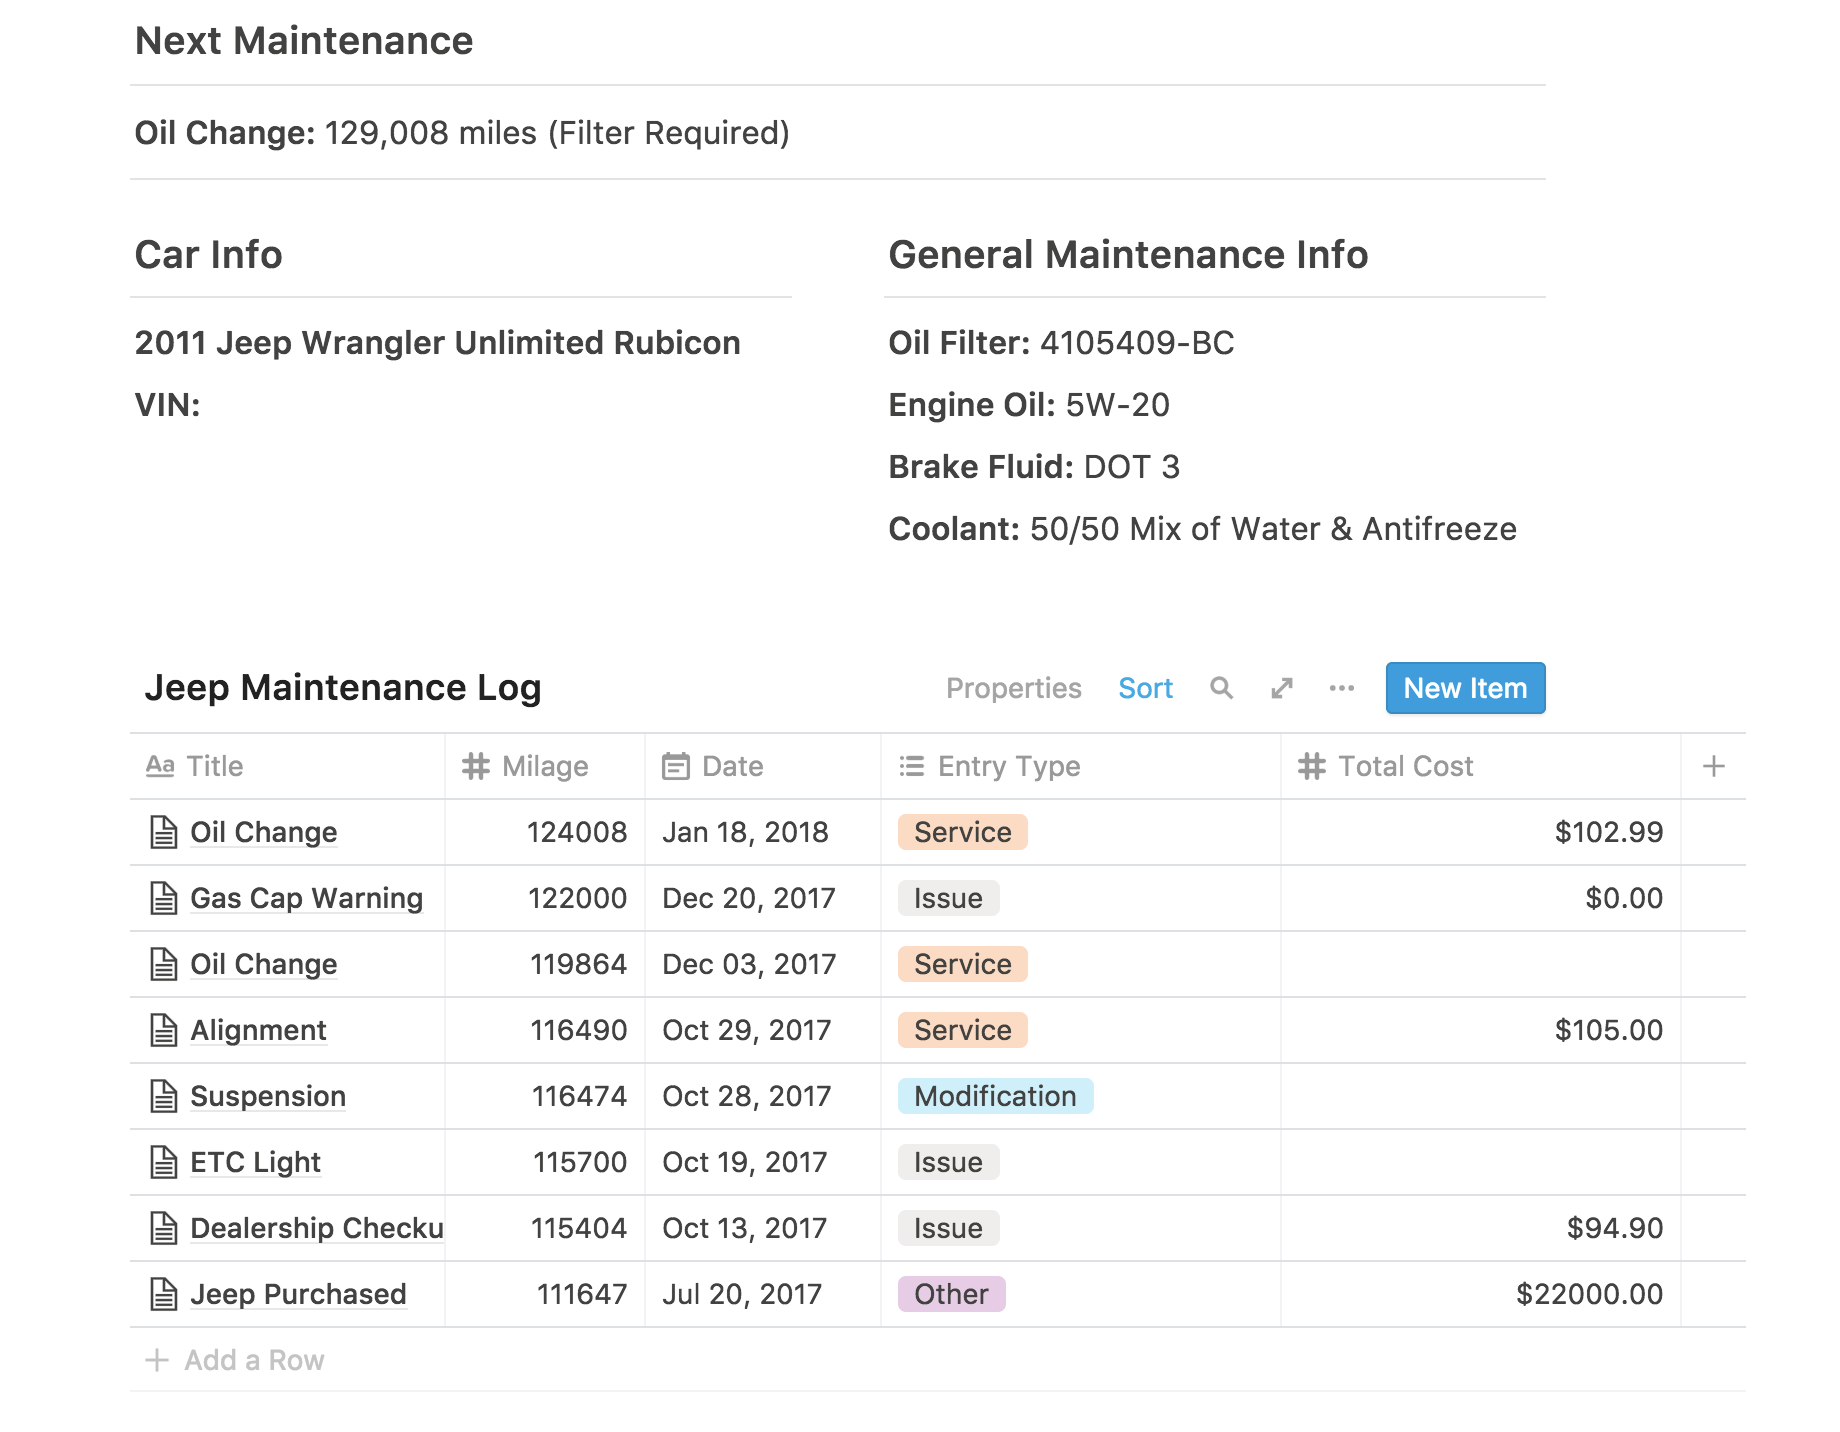
Task: Click mileage cell 115700
Action: pos(545,1162)
